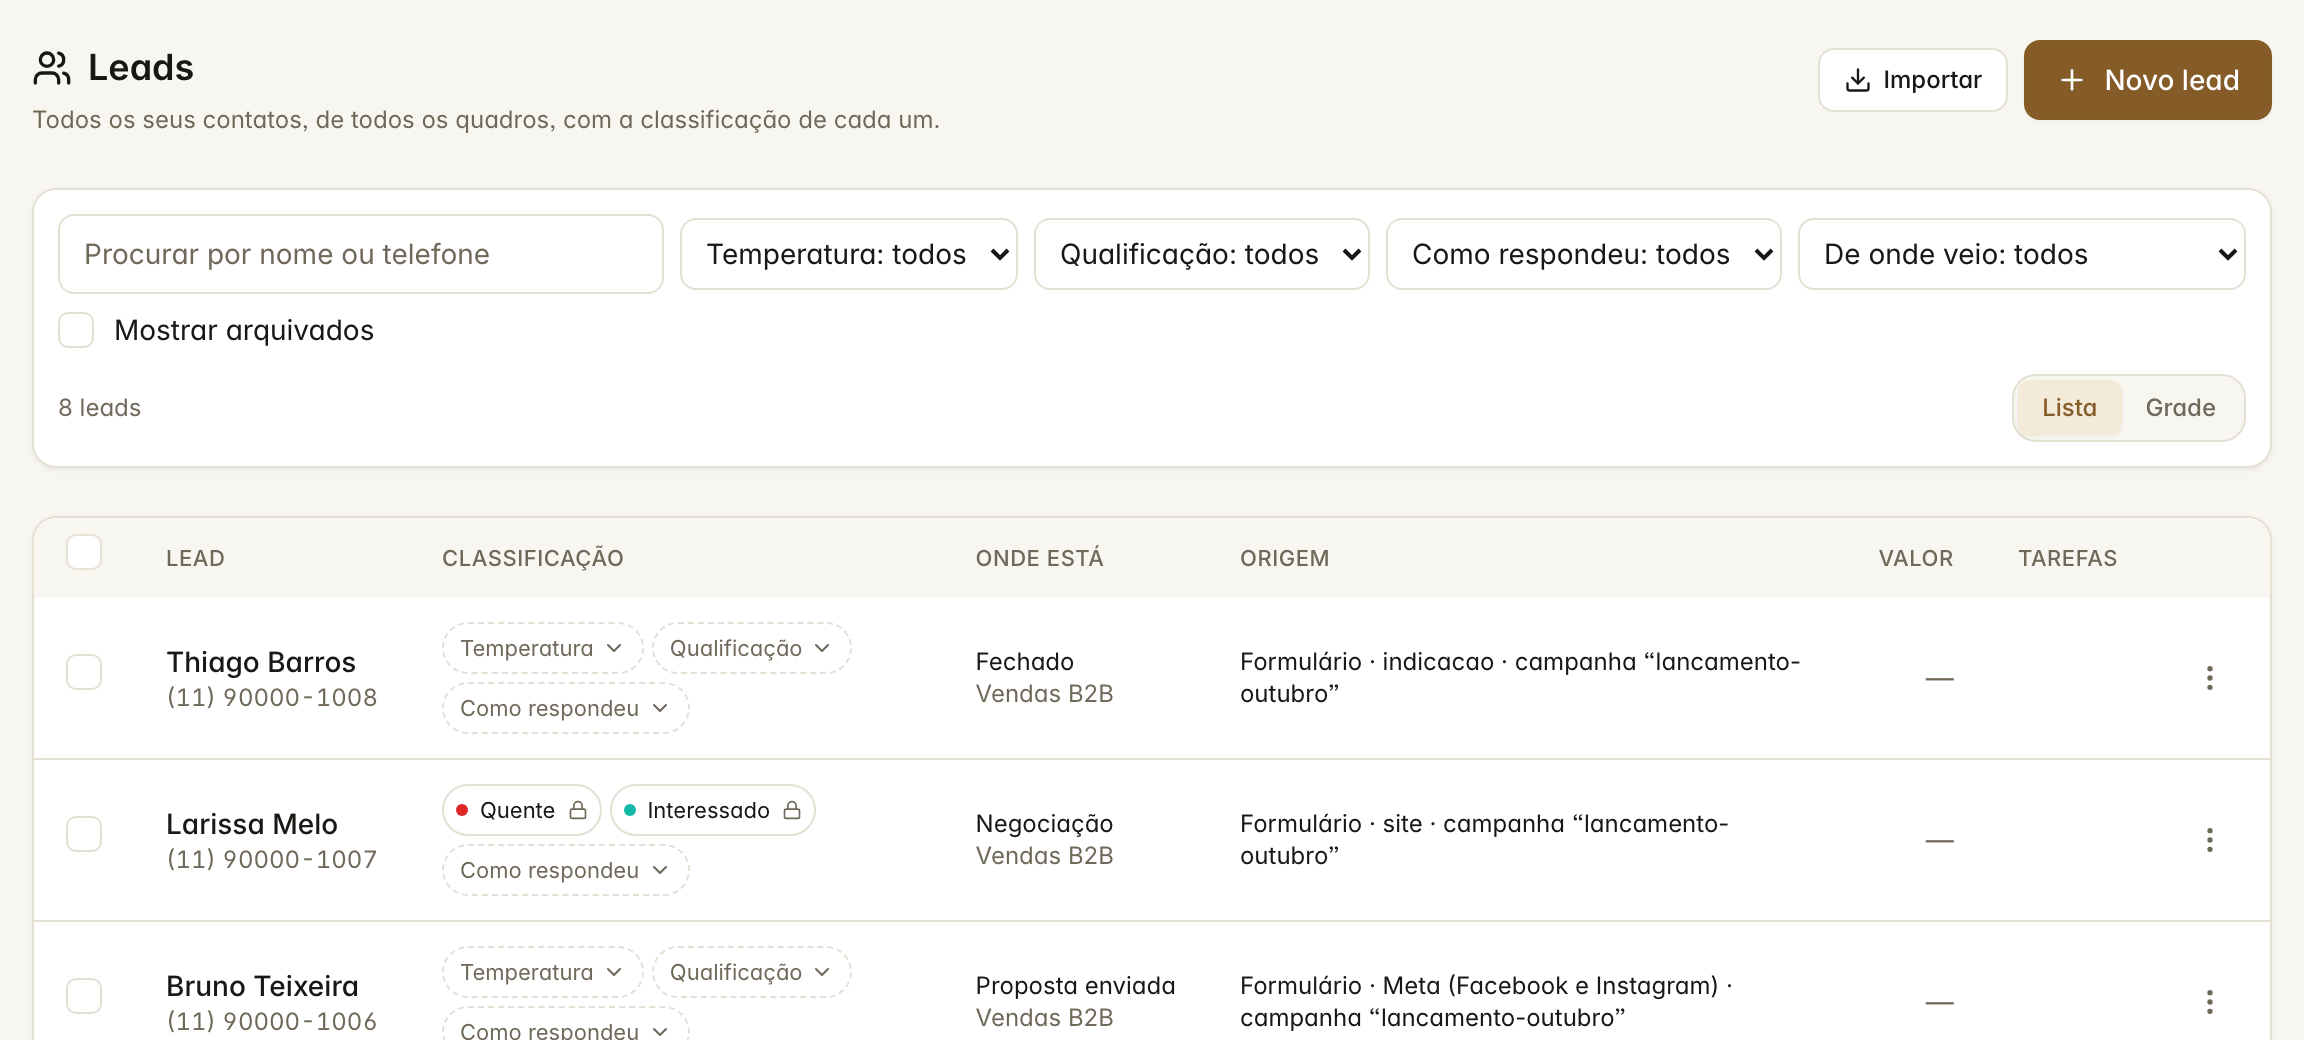Select Larissa Melo row checkbox
The image size is (2304, 1040).
pos(84,834)
